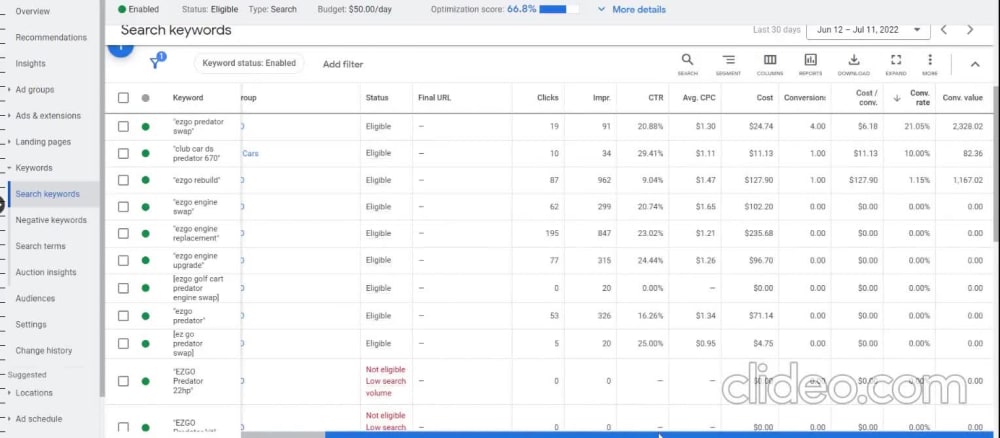Select Search keywords in the sidebar

point(48,194)
